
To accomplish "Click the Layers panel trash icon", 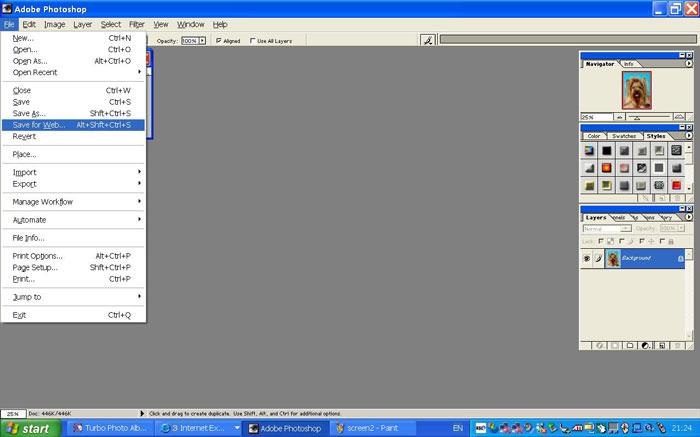I will (677, 345).
